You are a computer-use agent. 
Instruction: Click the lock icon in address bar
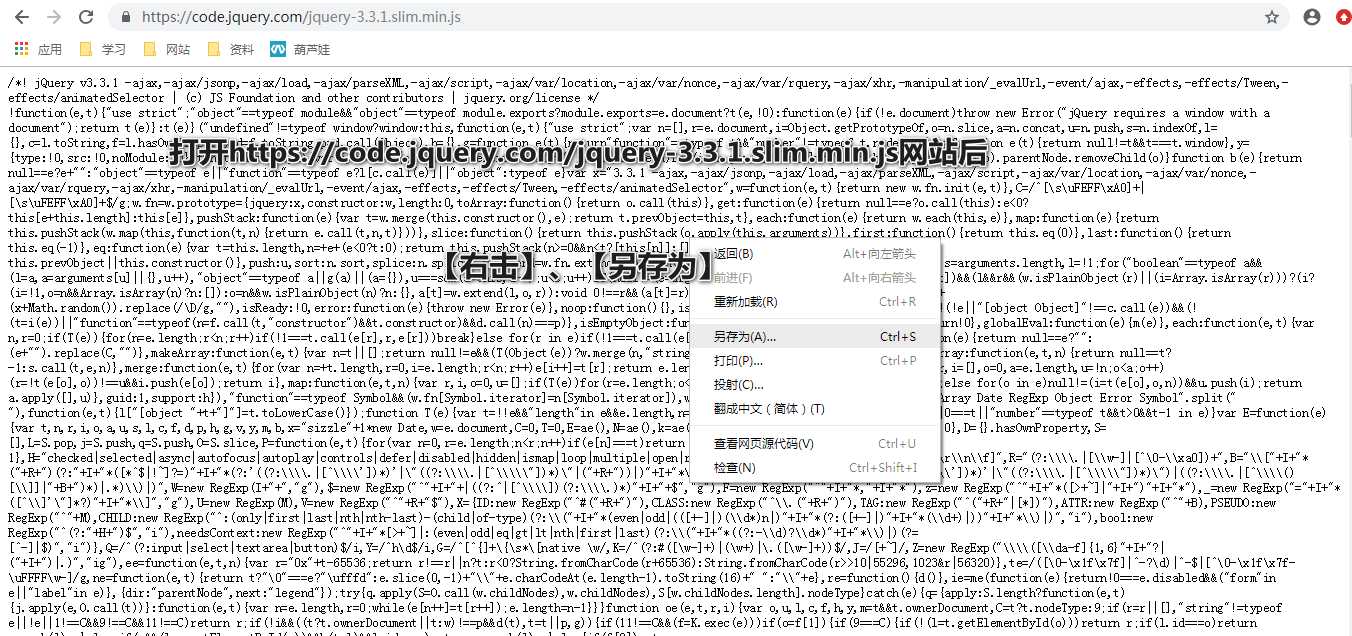(125, 17)
